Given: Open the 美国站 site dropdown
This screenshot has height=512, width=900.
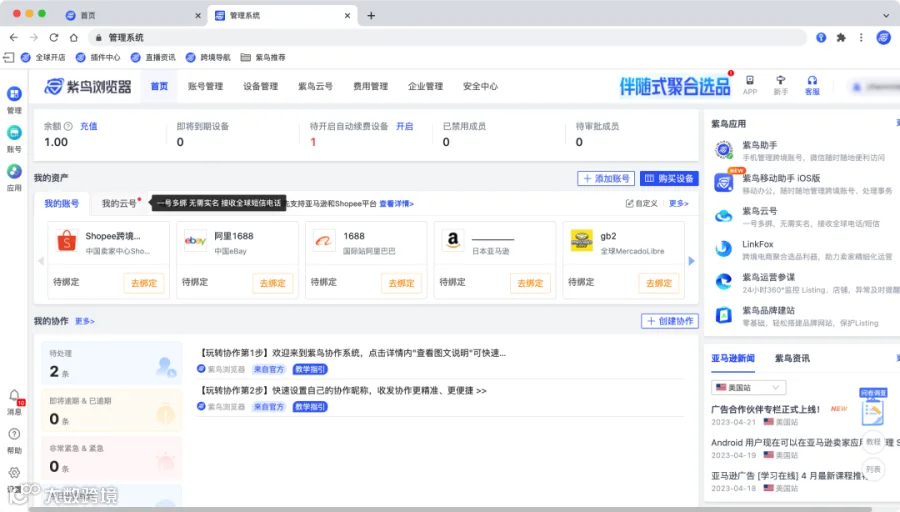Looking at the screenshot, I should point(748,387).
